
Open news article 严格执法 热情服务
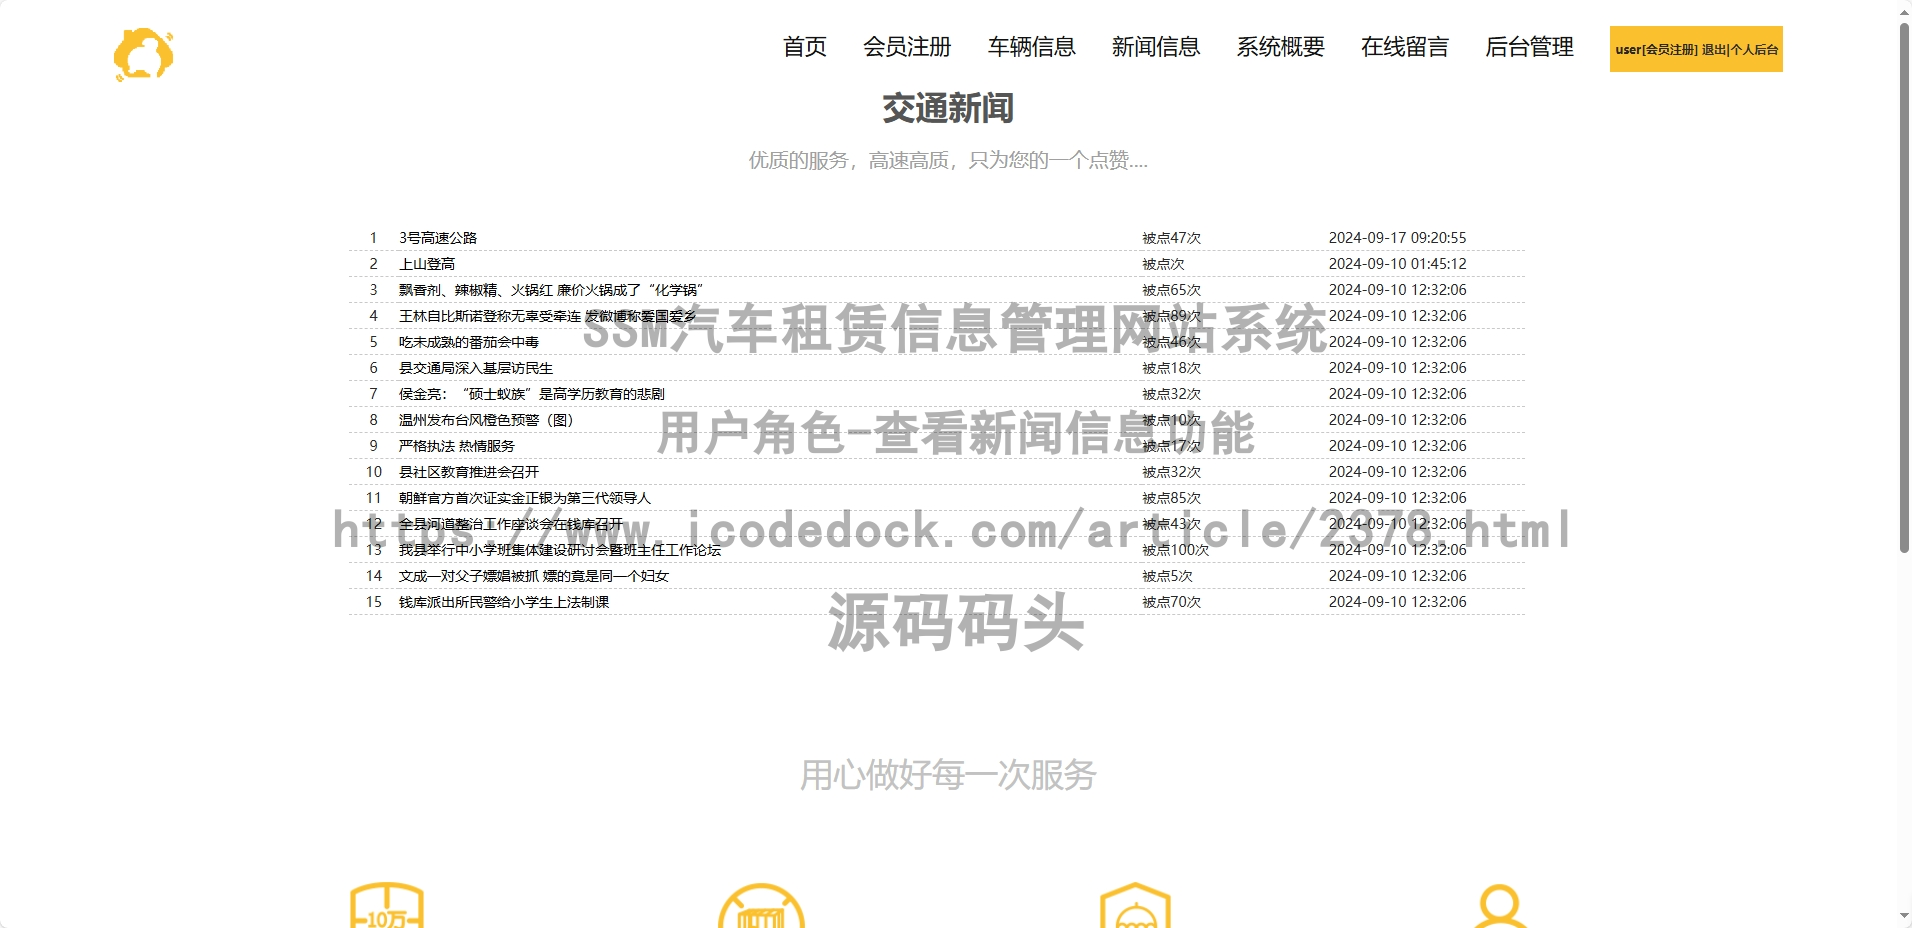coord(457,446)
